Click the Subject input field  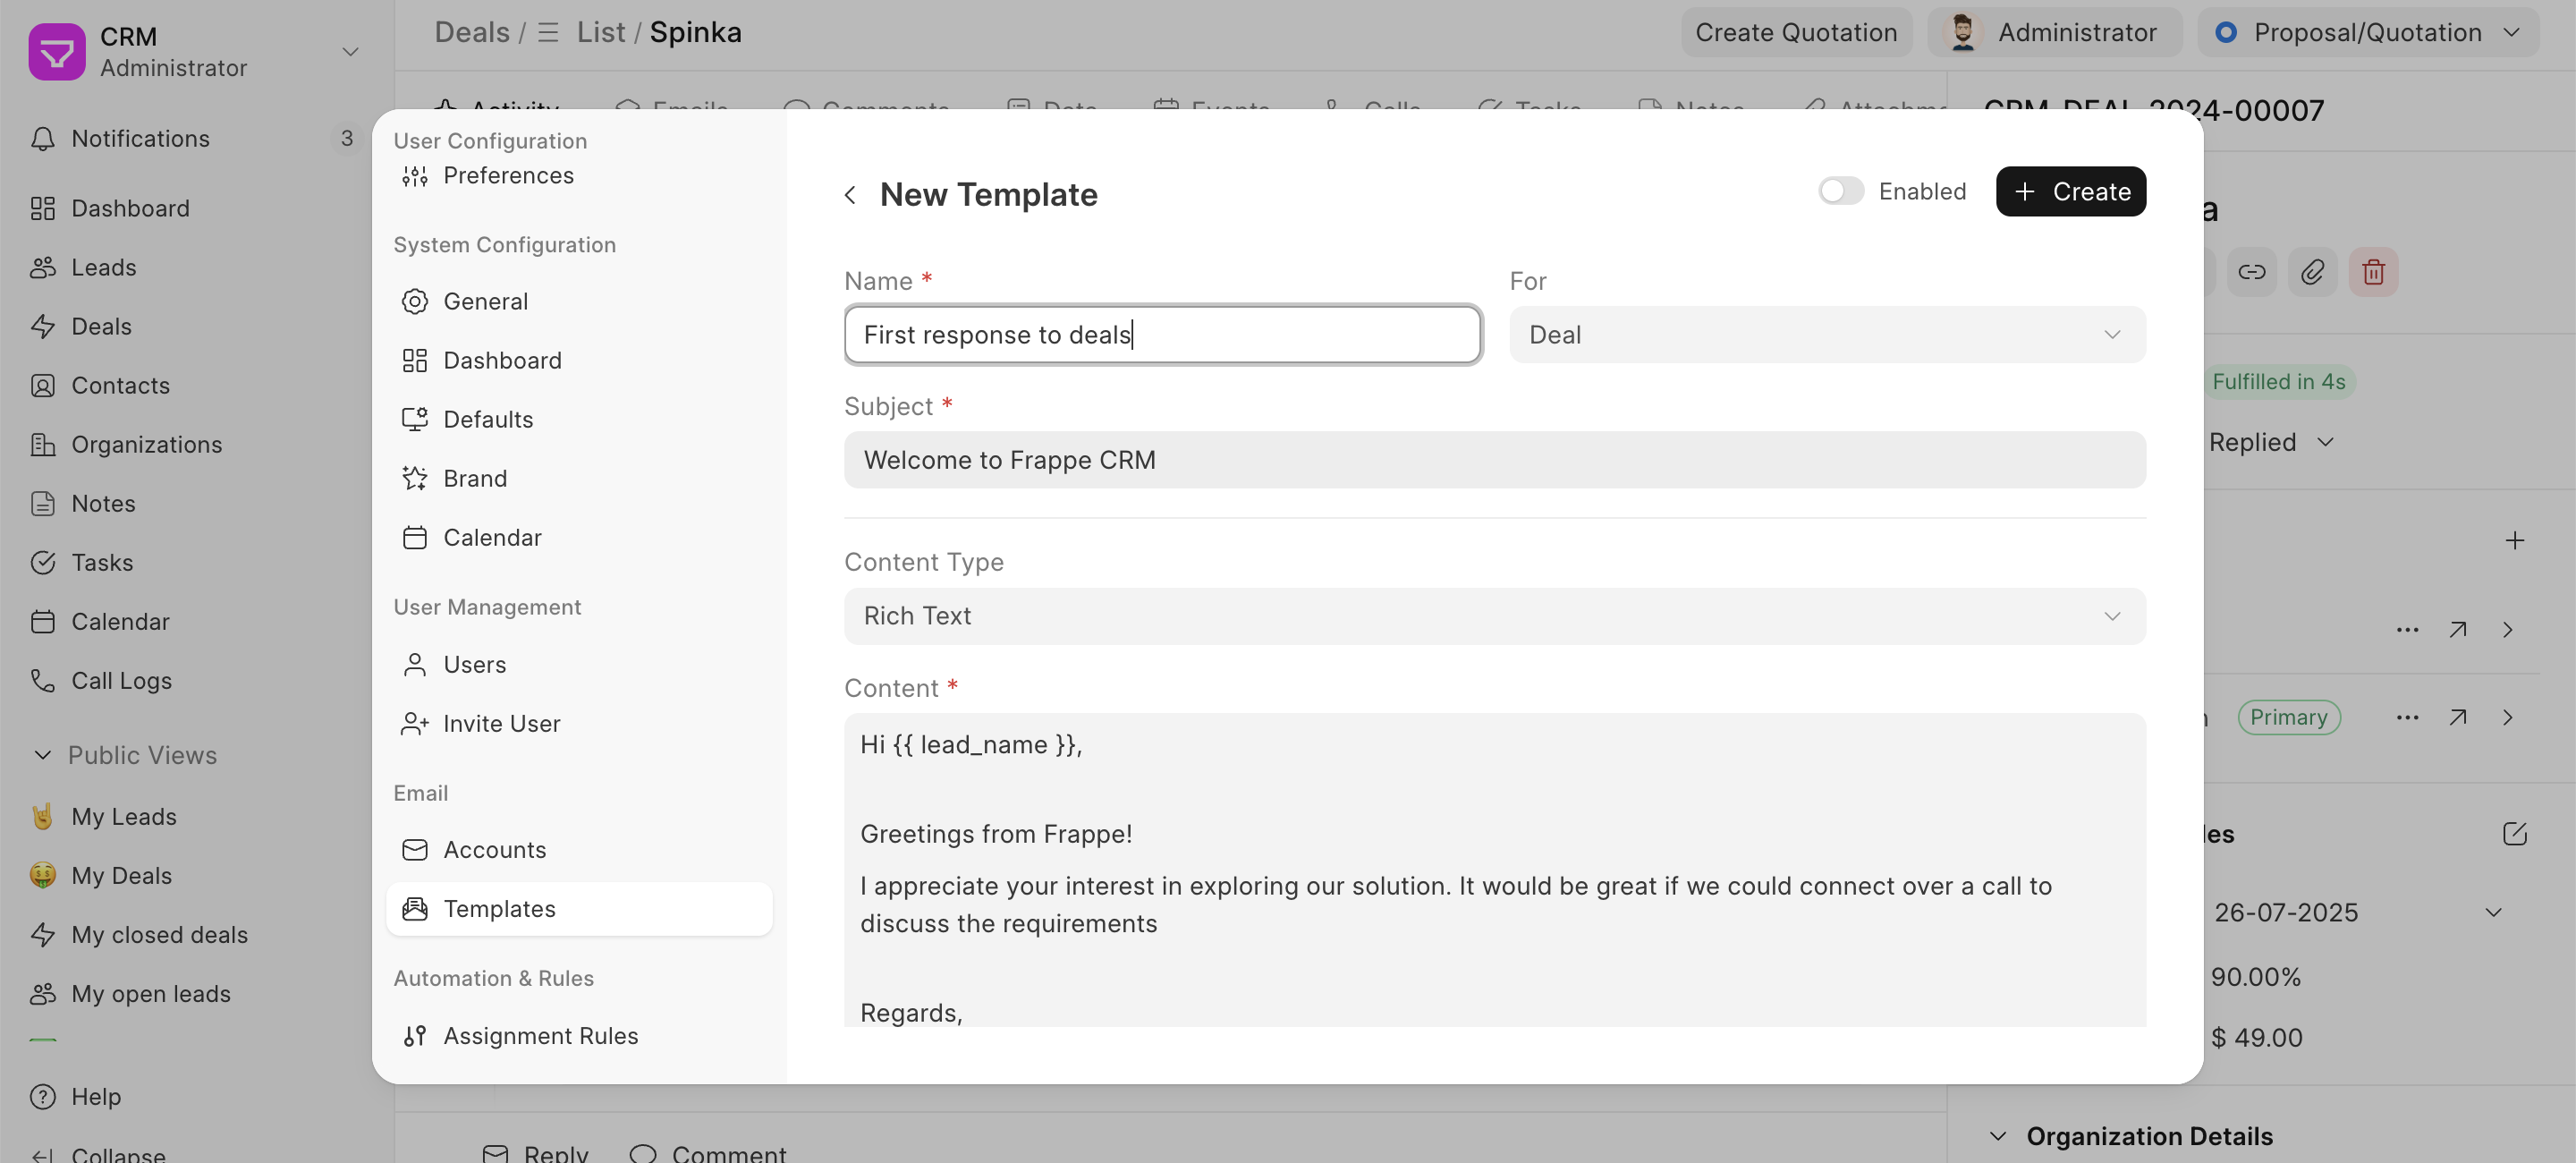tap(1494, 460)
